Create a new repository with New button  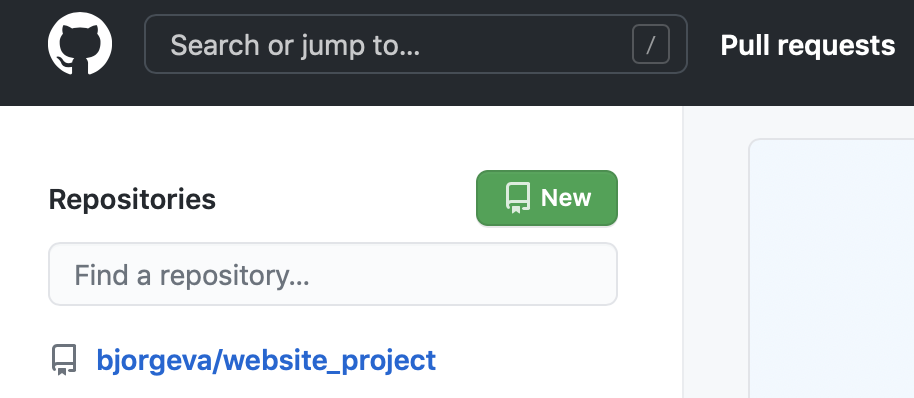pyautogui.click(x=547, y=198)
